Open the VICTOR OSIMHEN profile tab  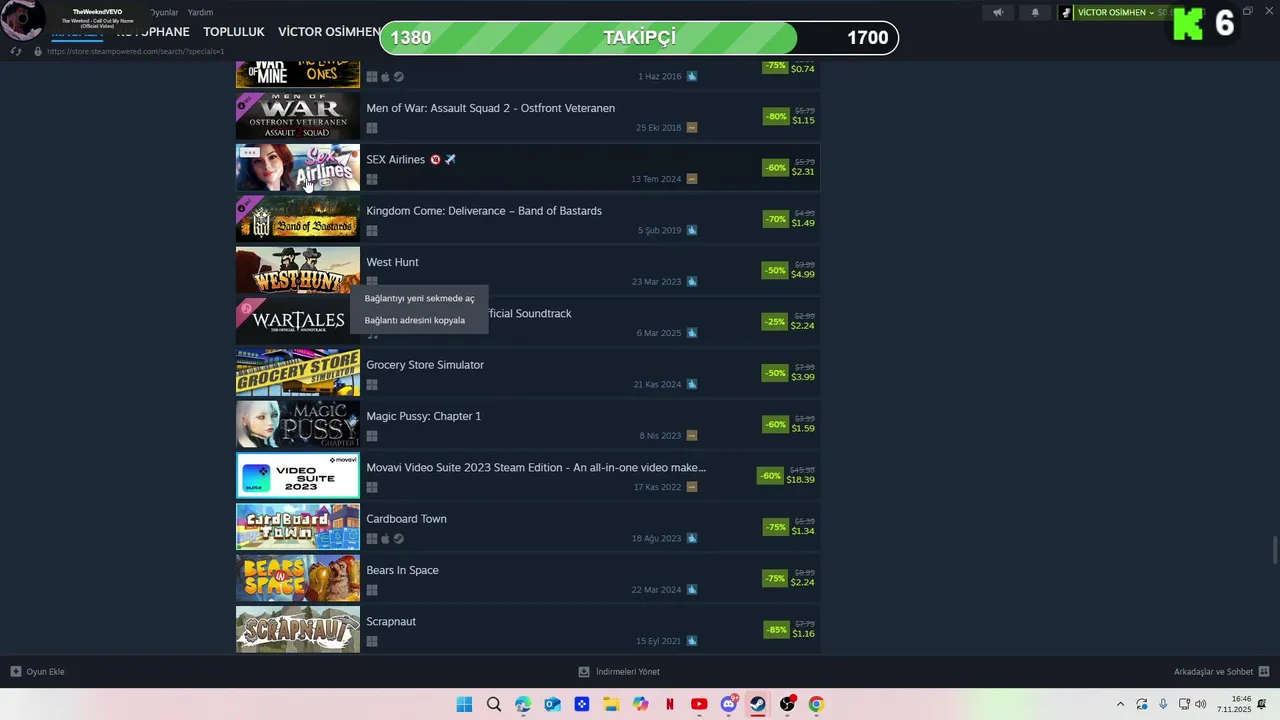point(329,32)
